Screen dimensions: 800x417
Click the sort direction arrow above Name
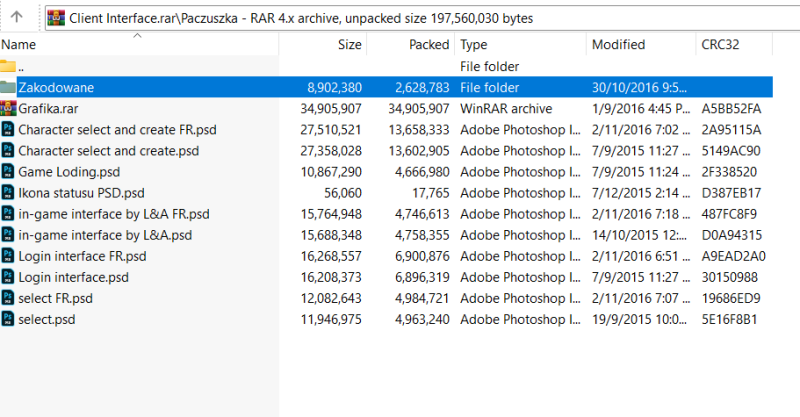point(138,36)
